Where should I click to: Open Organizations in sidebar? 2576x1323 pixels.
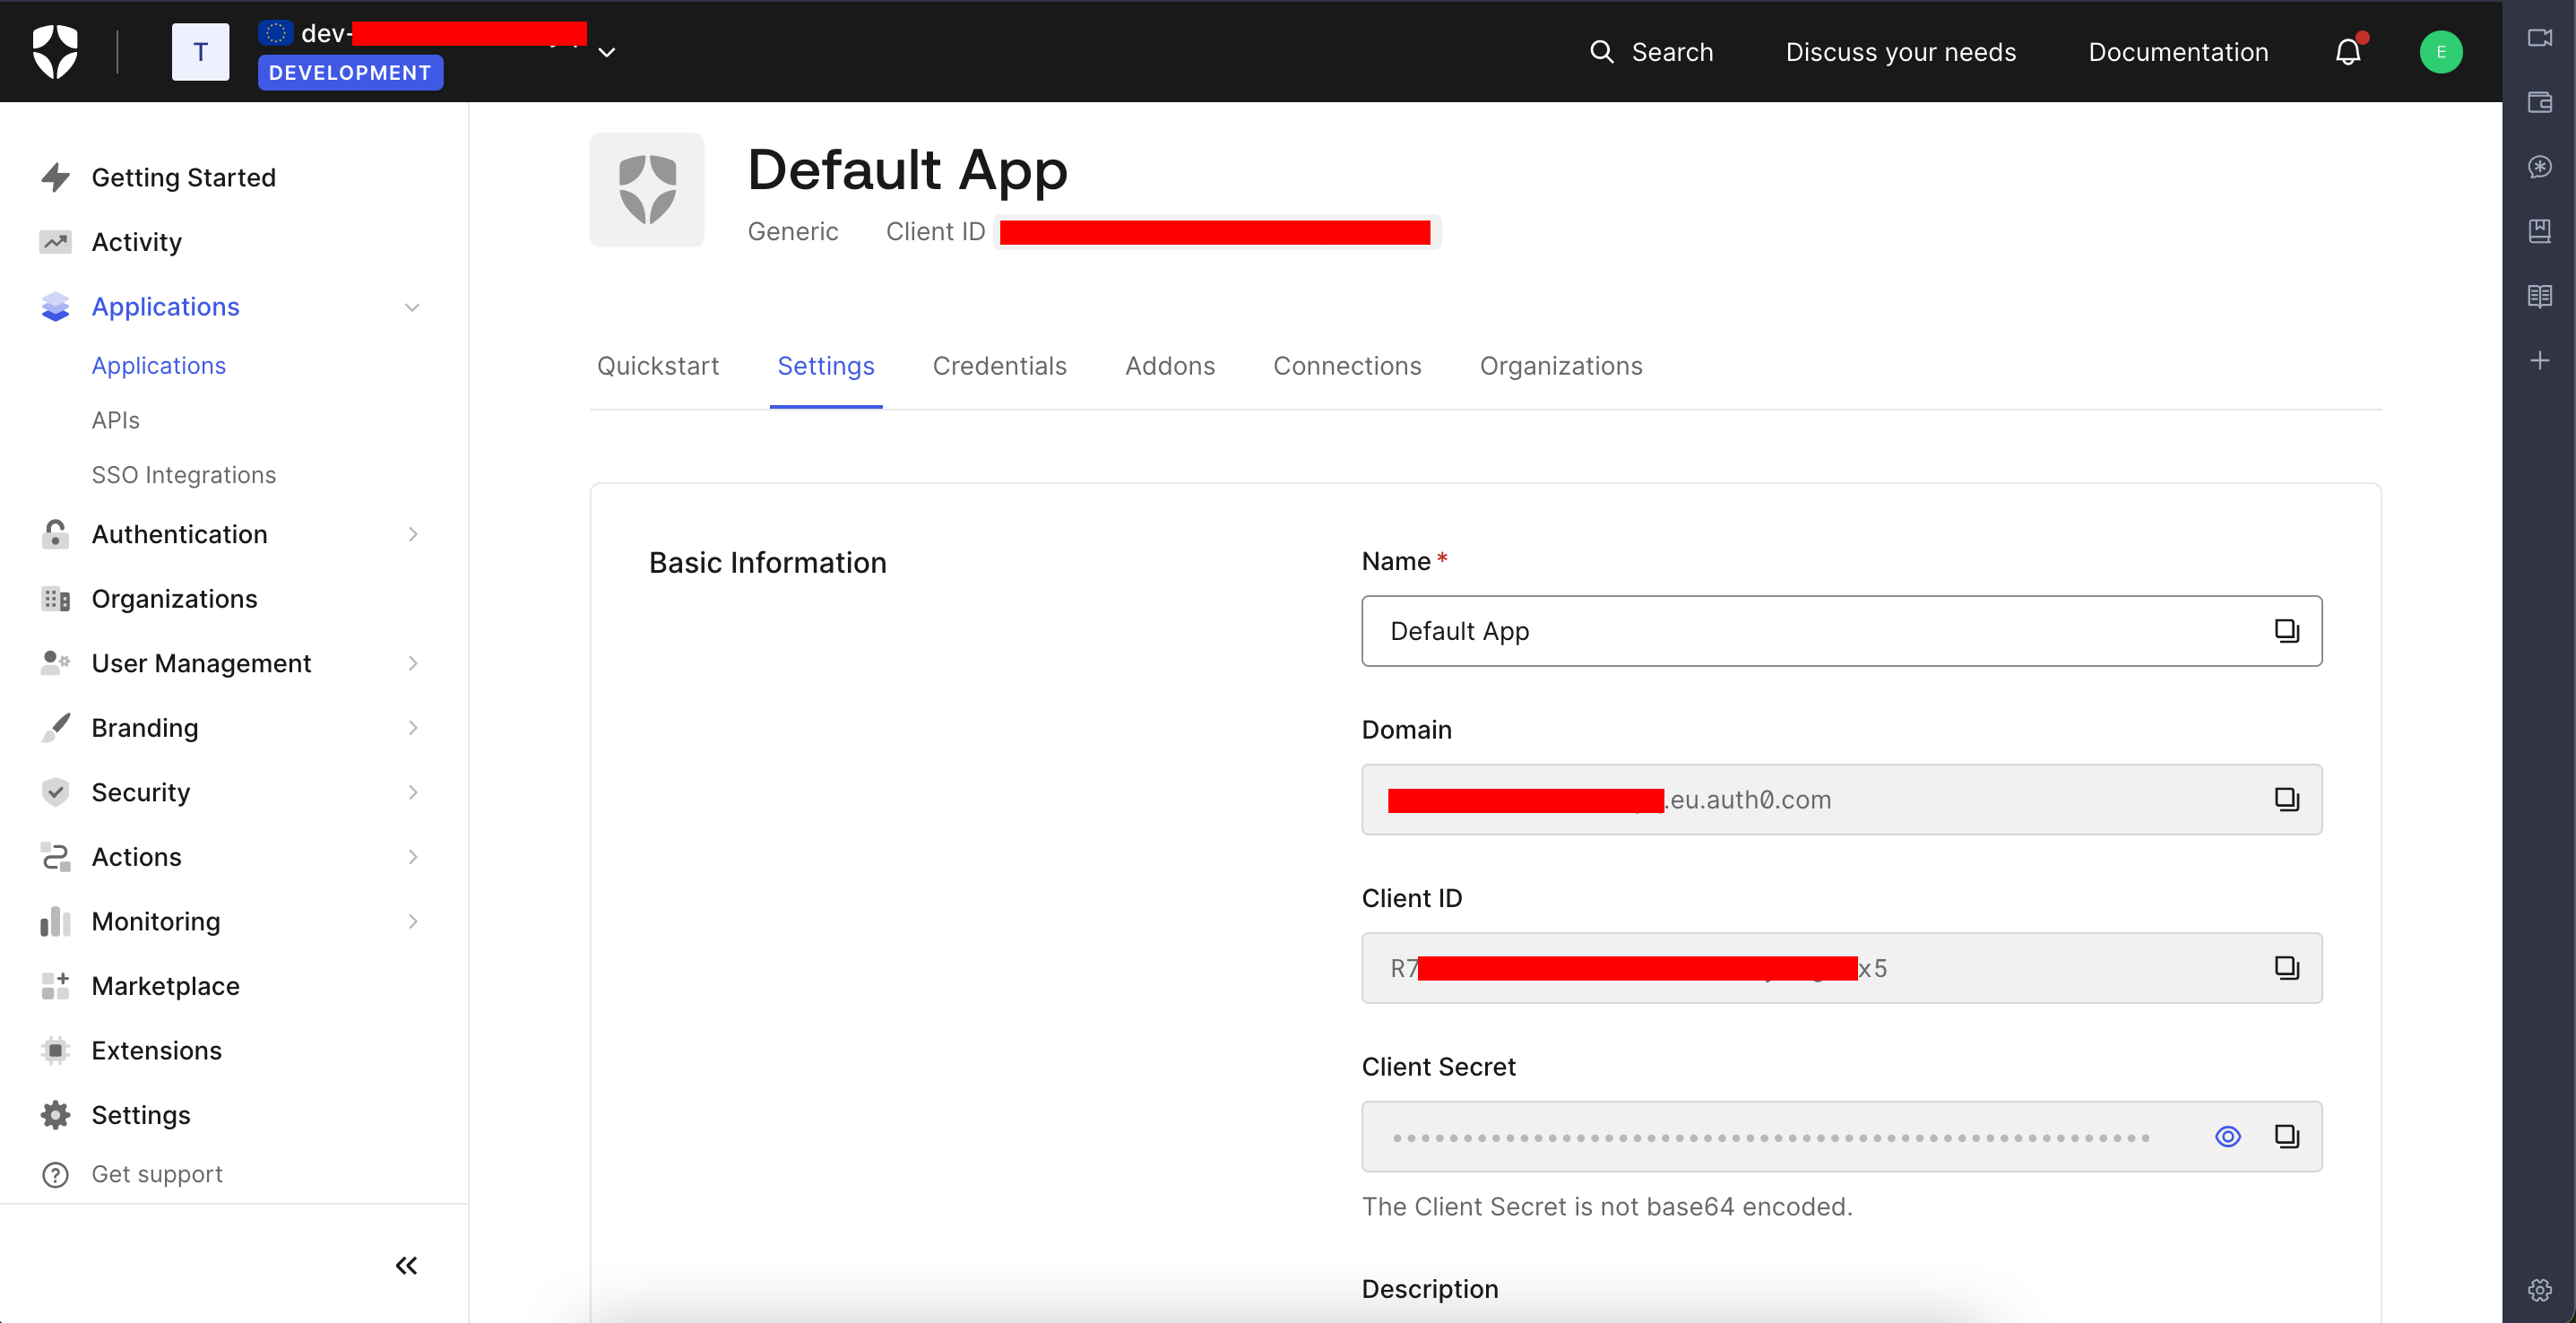(174, 599)
